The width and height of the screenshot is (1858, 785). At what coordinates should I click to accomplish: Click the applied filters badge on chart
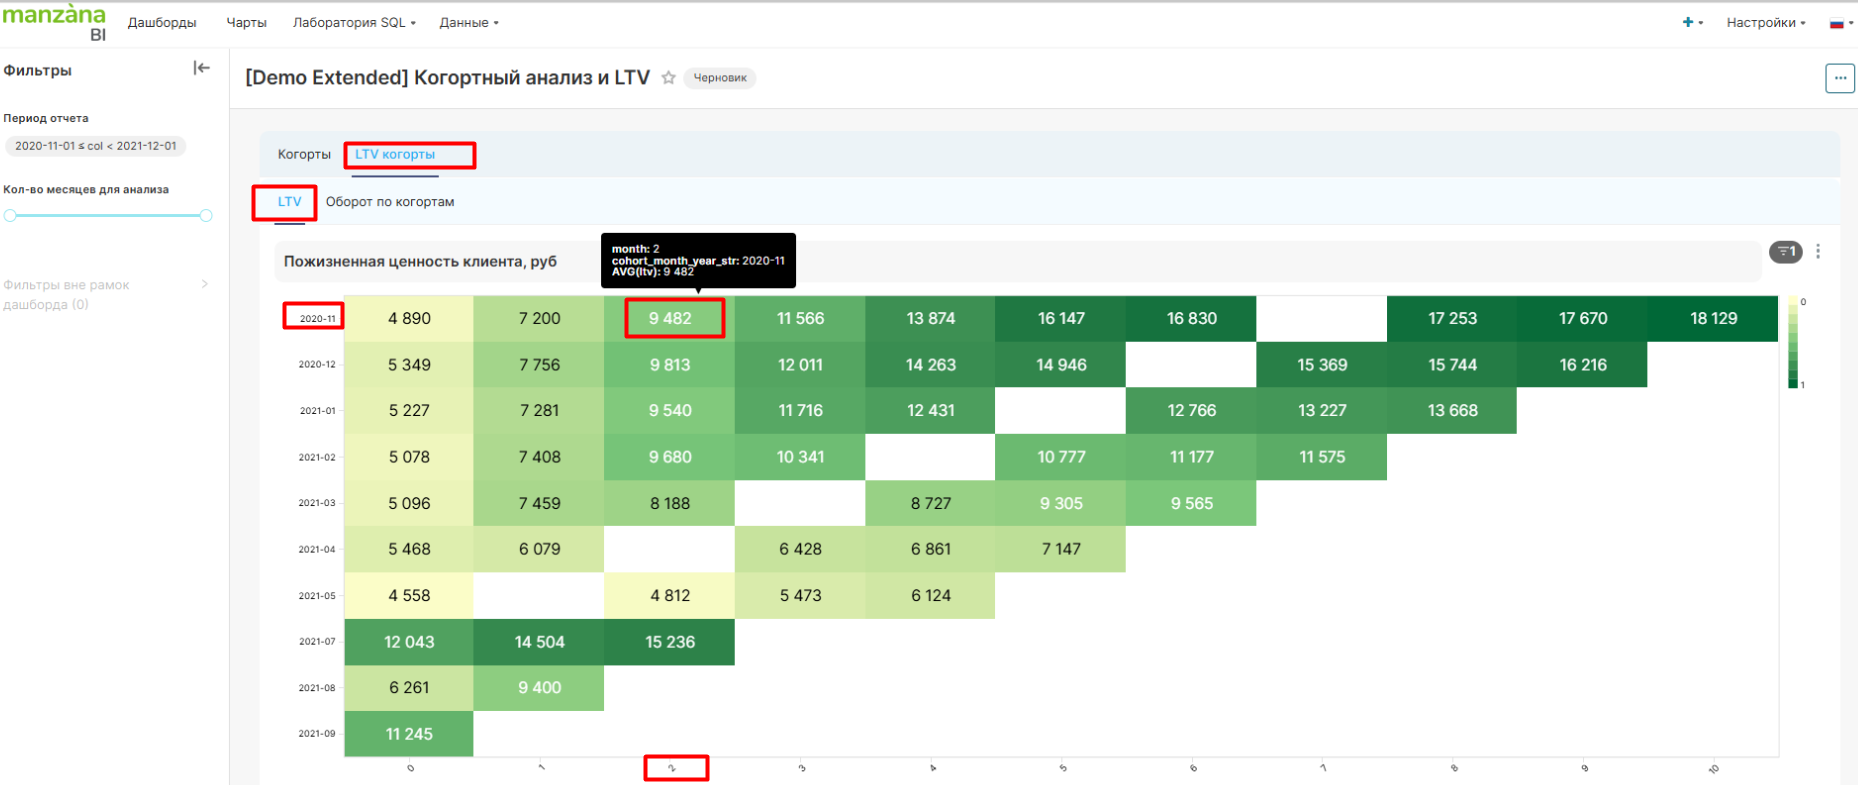[1785, 252]
